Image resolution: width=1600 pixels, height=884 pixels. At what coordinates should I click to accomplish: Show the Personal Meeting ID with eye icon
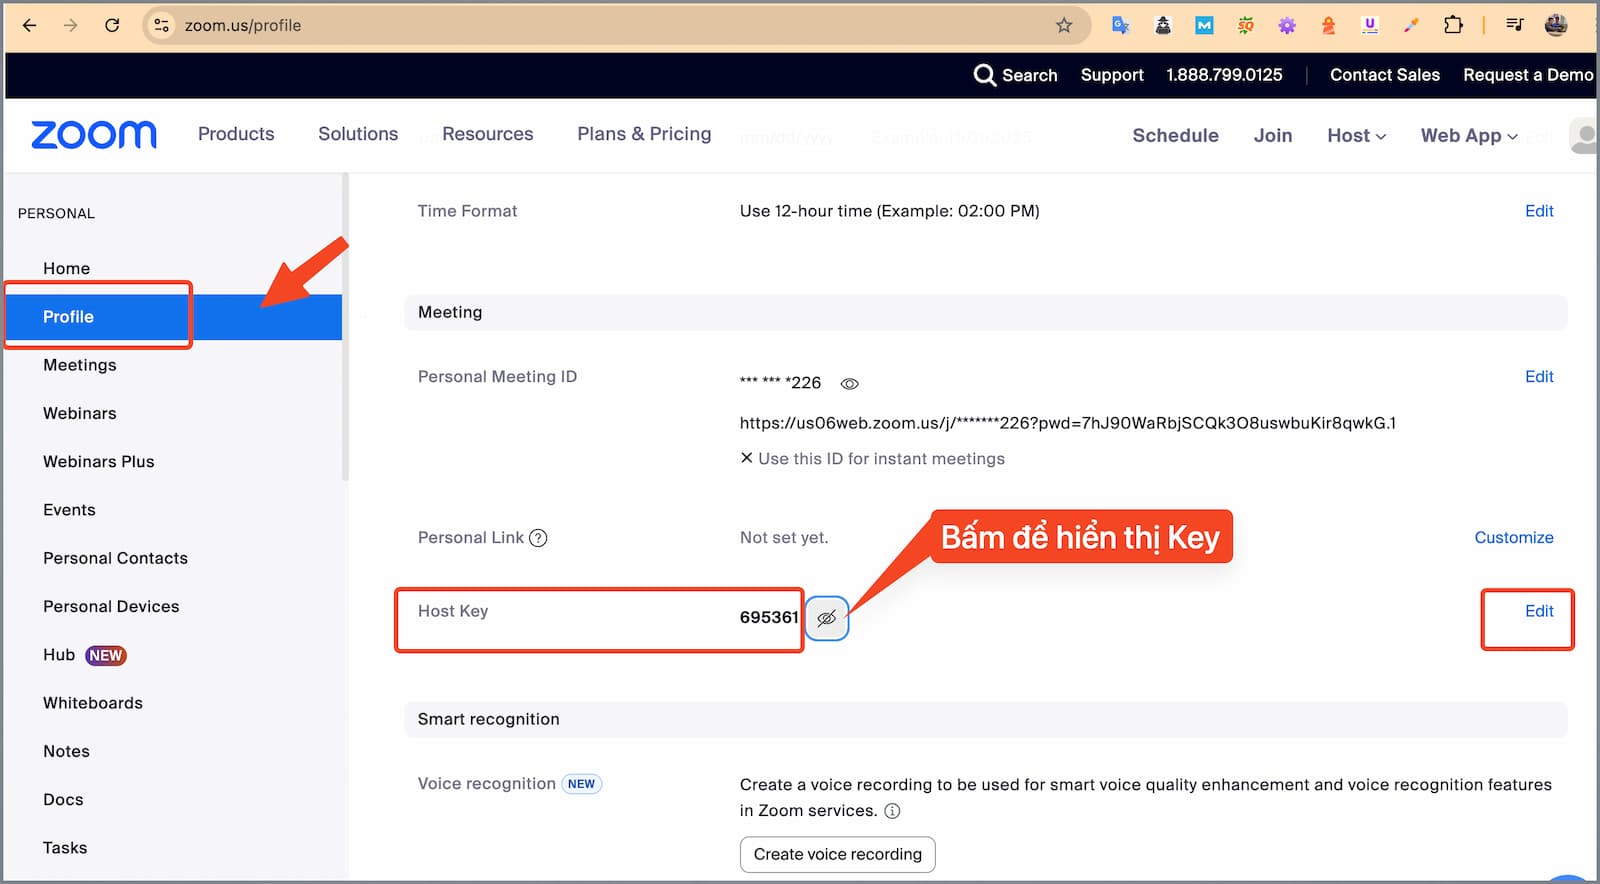click(850, 384)
